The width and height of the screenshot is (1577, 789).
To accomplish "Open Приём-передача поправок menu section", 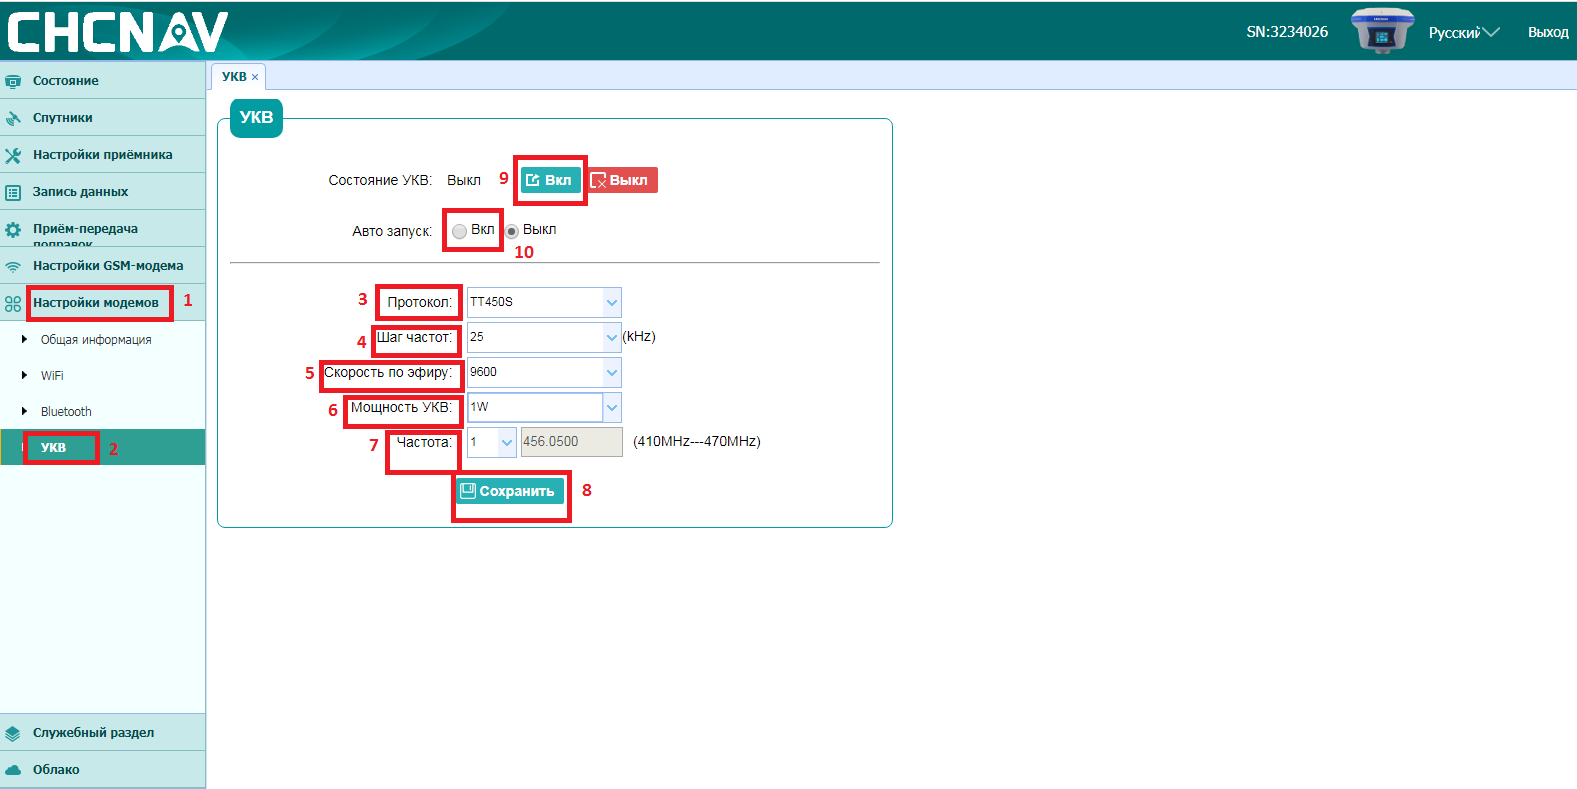I will coord(103,229).
